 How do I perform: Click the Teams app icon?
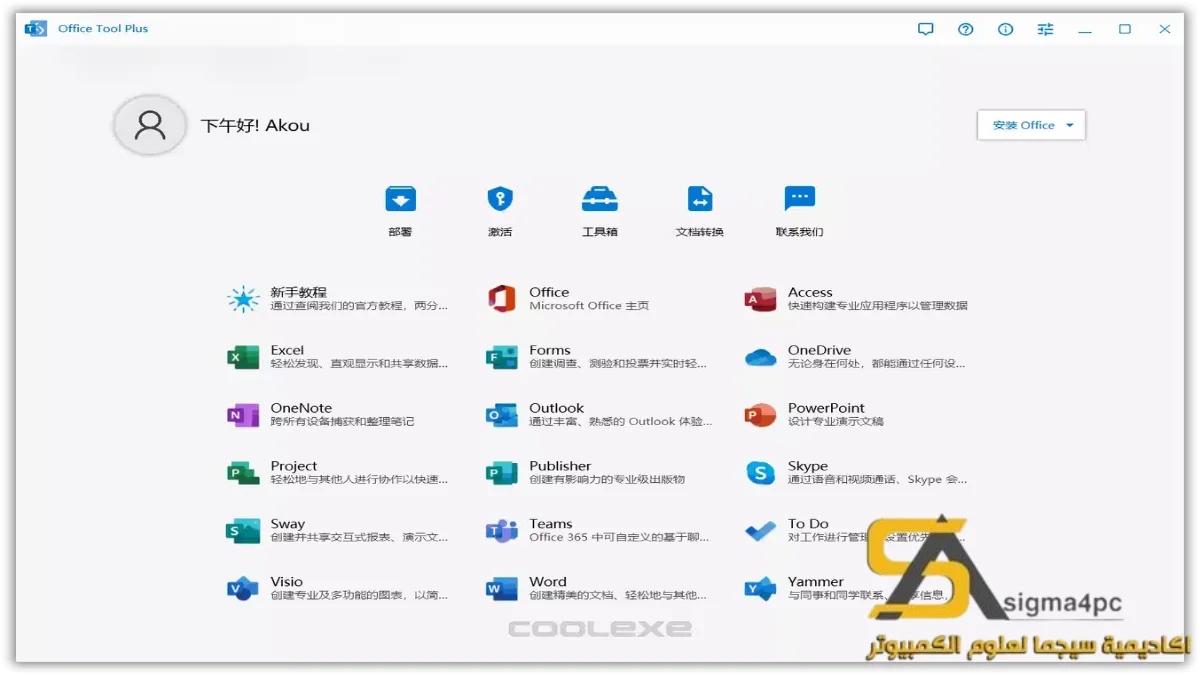tap(501, 531)
